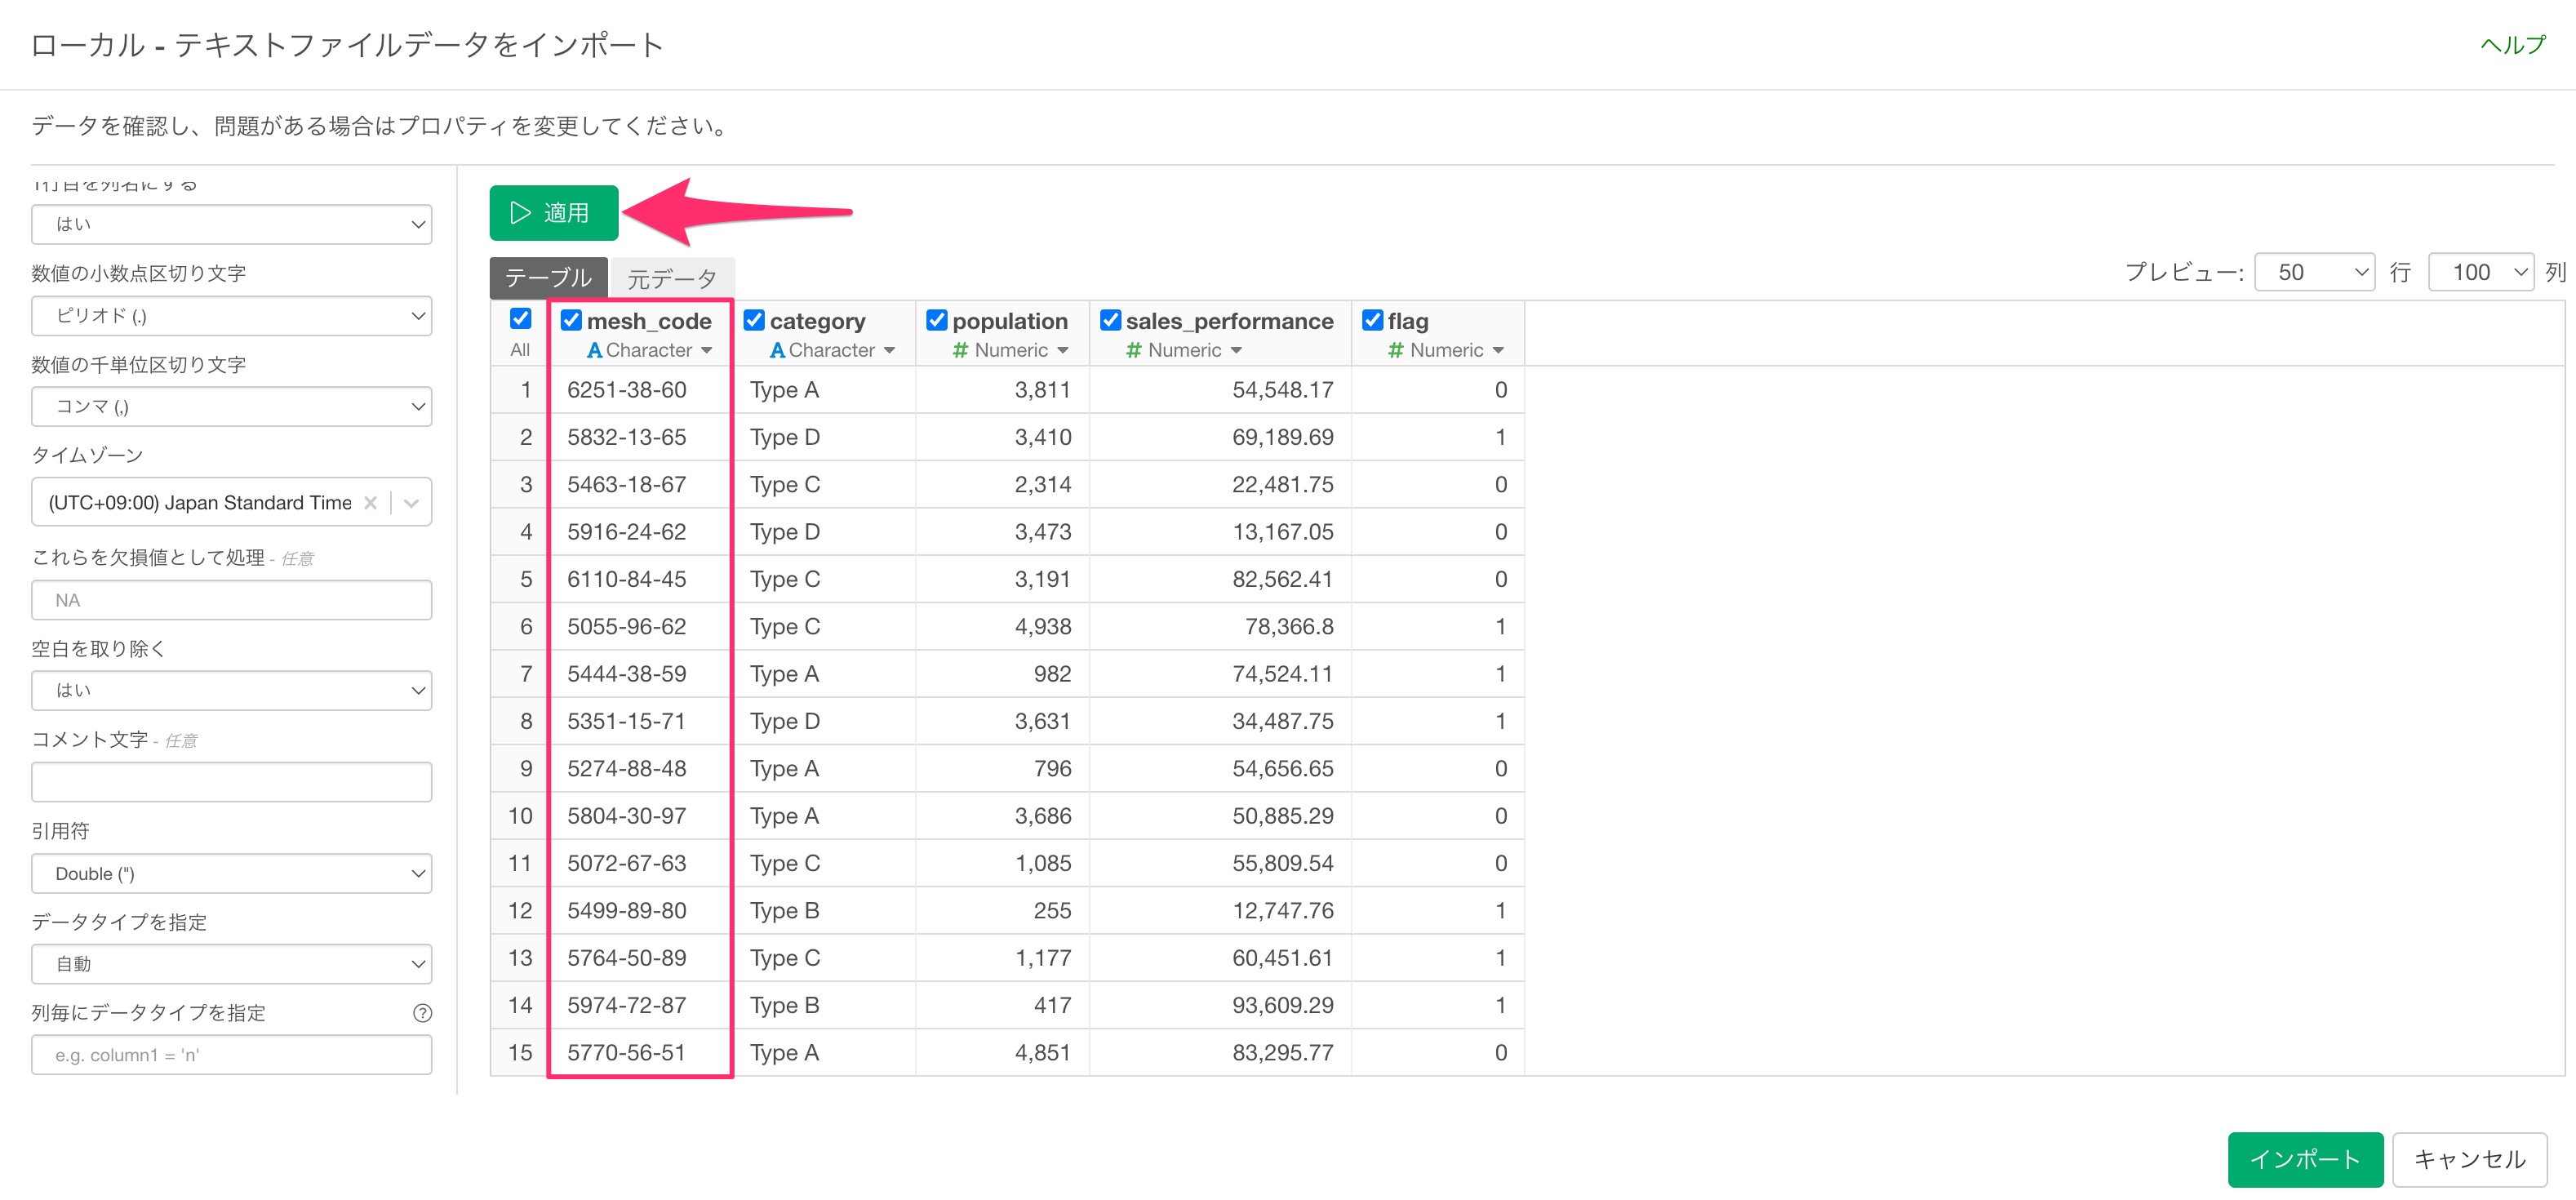The image size is (2576, 1200).
Task: Click the インポート button
Action: (x=2304, y=1158)
